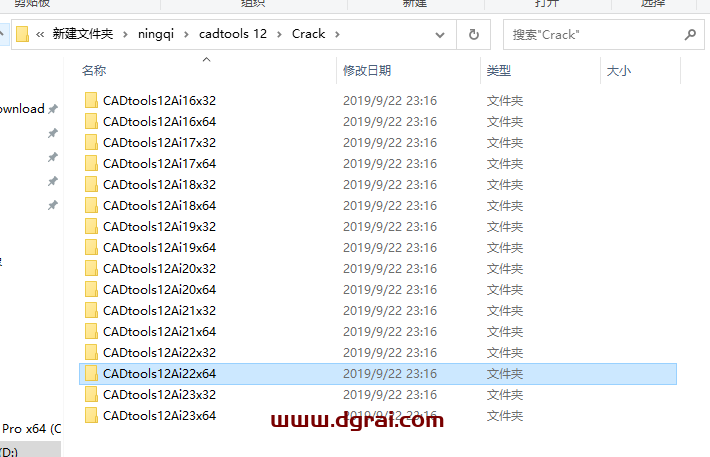The image size is (710, 457).
Task: Select folder icon of CADtools12Ai22x64
Action: [91, 373]
